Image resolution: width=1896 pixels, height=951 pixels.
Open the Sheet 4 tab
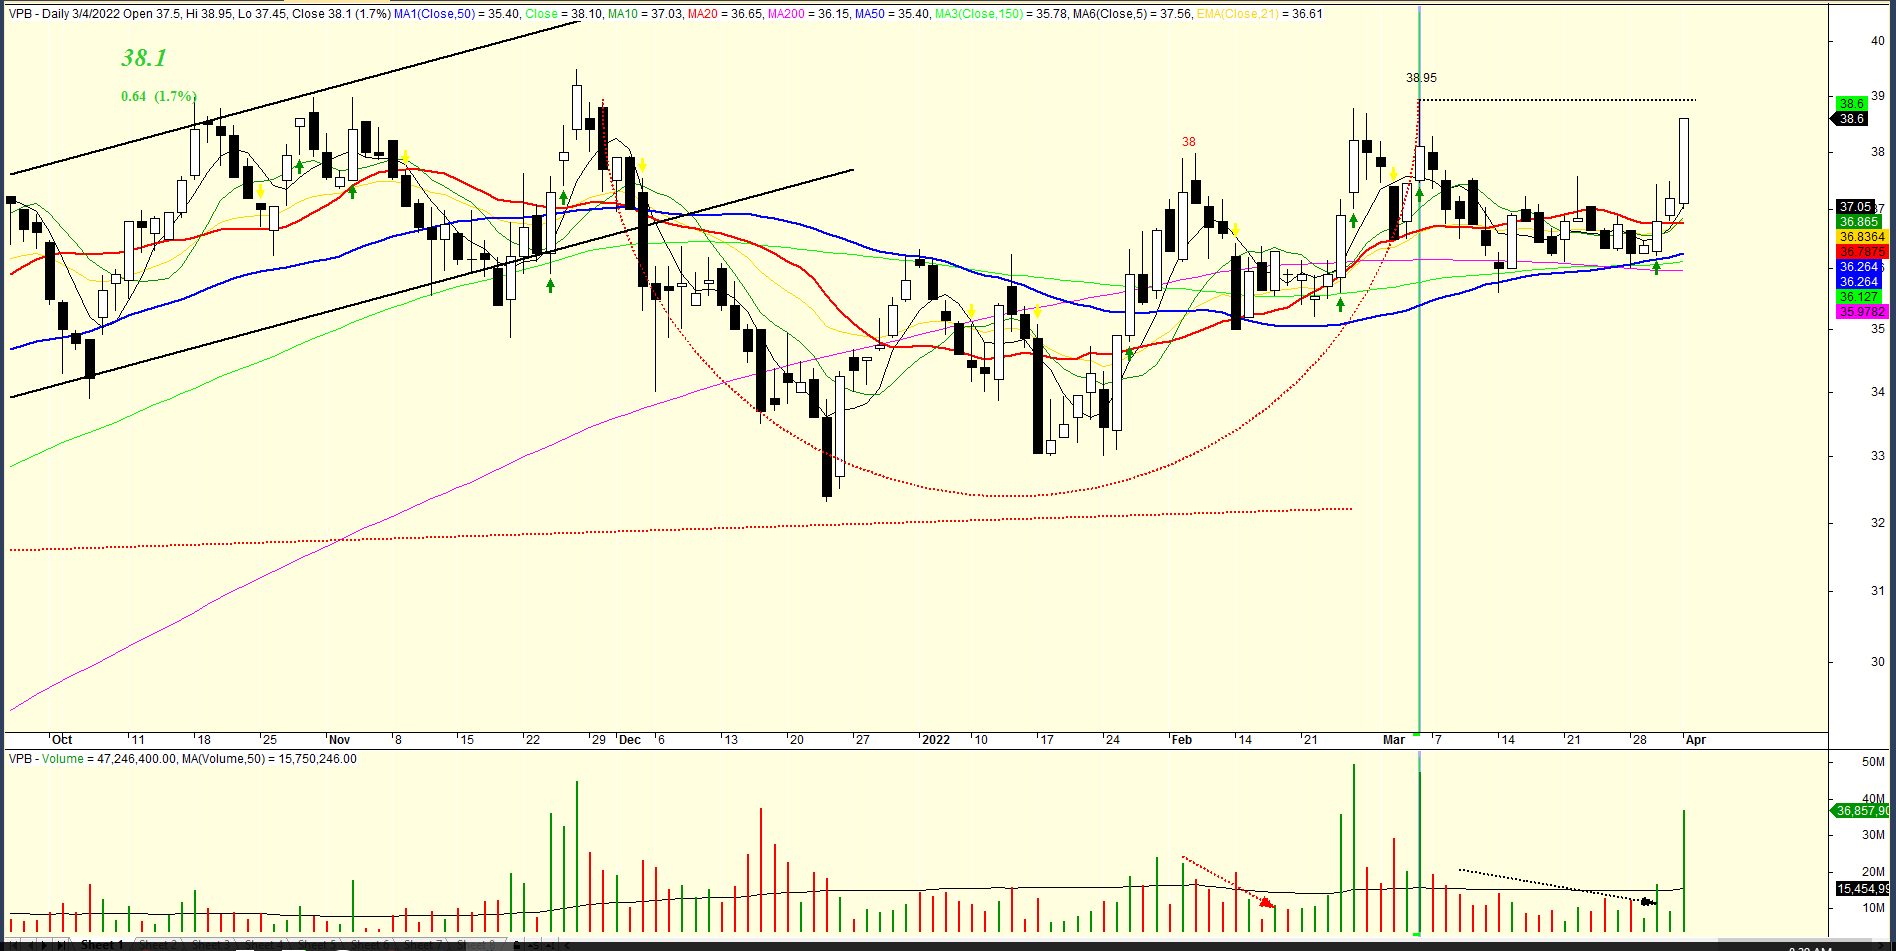pos(264,944)
